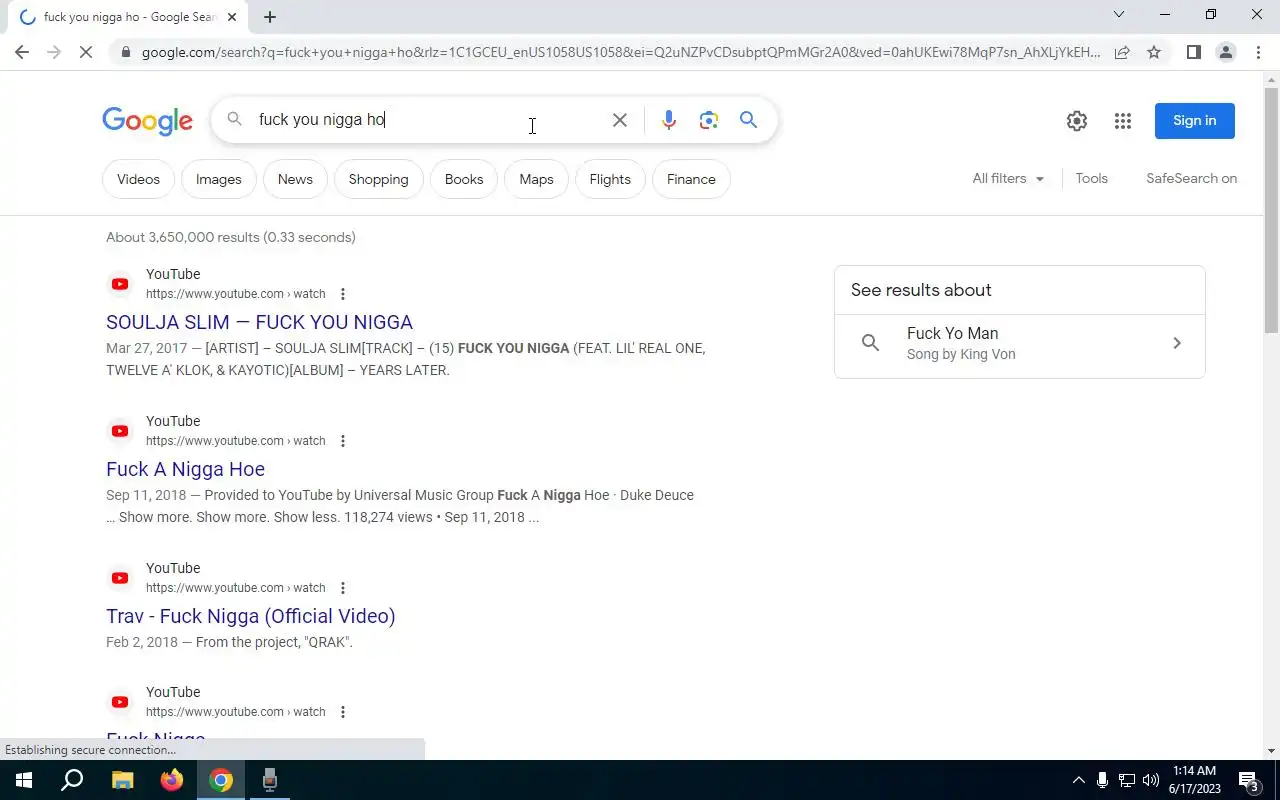
Task: View site information lock icon
Action: [125, 52]
